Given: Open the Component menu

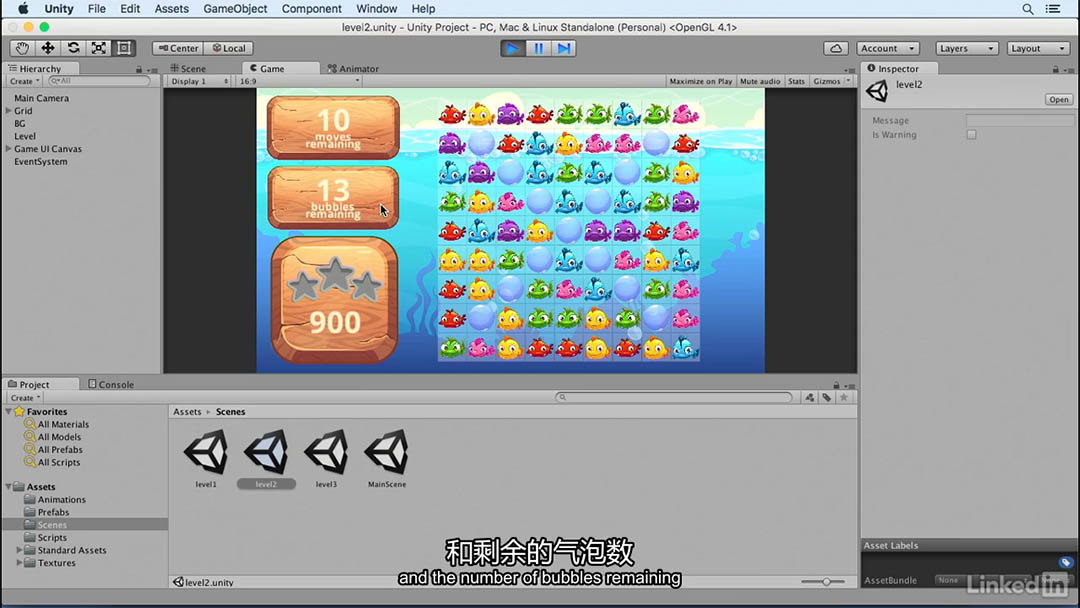Looking at the screenshot, I should pos(311,9).
